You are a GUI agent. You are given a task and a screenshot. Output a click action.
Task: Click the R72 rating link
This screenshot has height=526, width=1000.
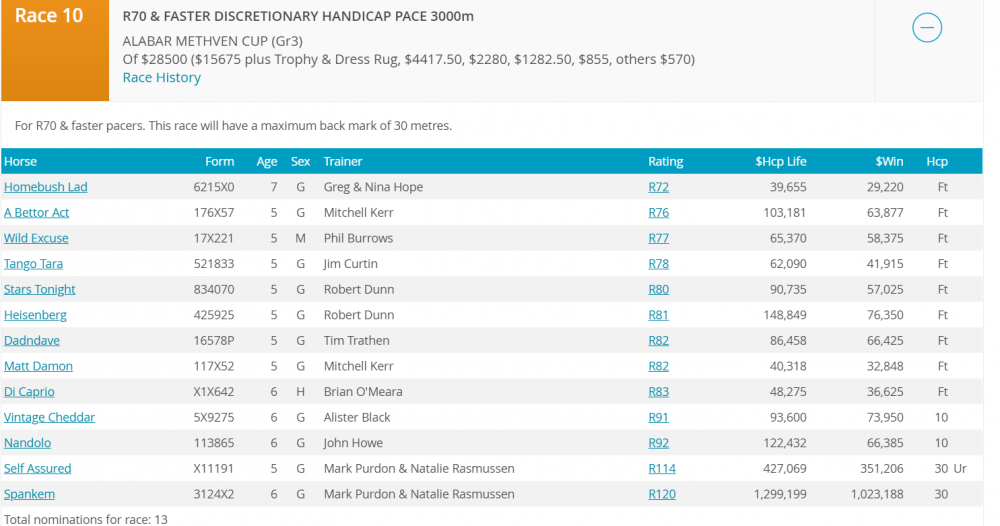pos(658,187)
